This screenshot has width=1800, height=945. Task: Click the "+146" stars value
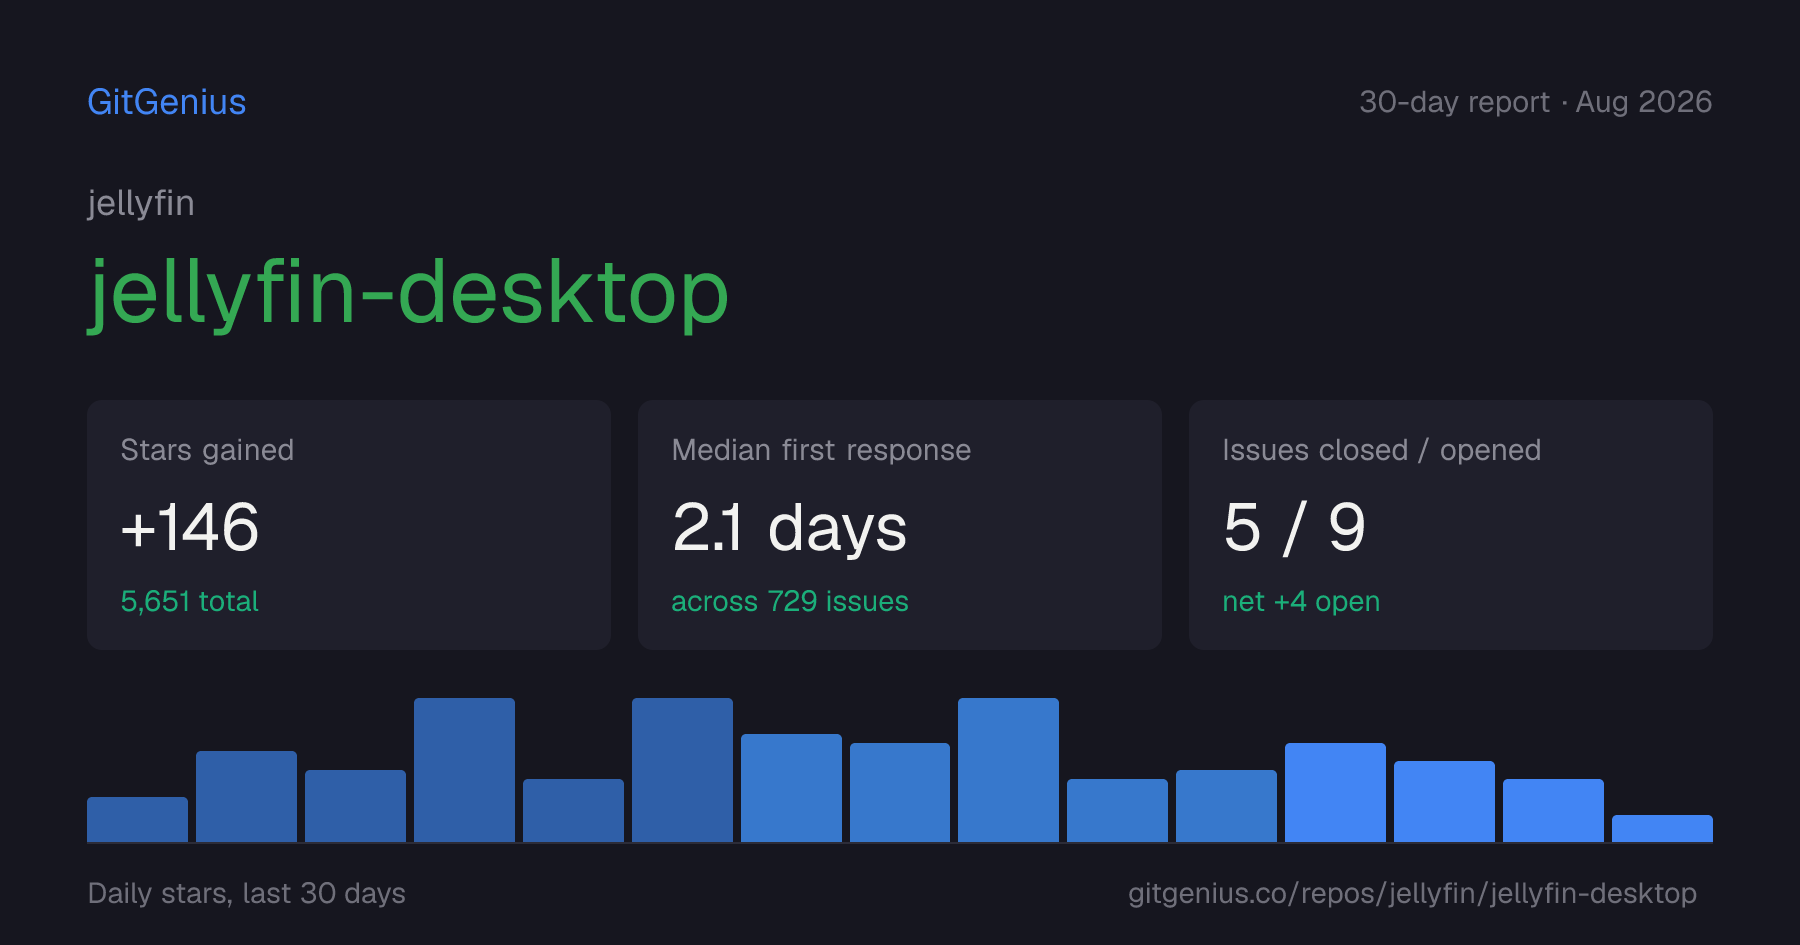pyautogui.click(x=190, y=527)
